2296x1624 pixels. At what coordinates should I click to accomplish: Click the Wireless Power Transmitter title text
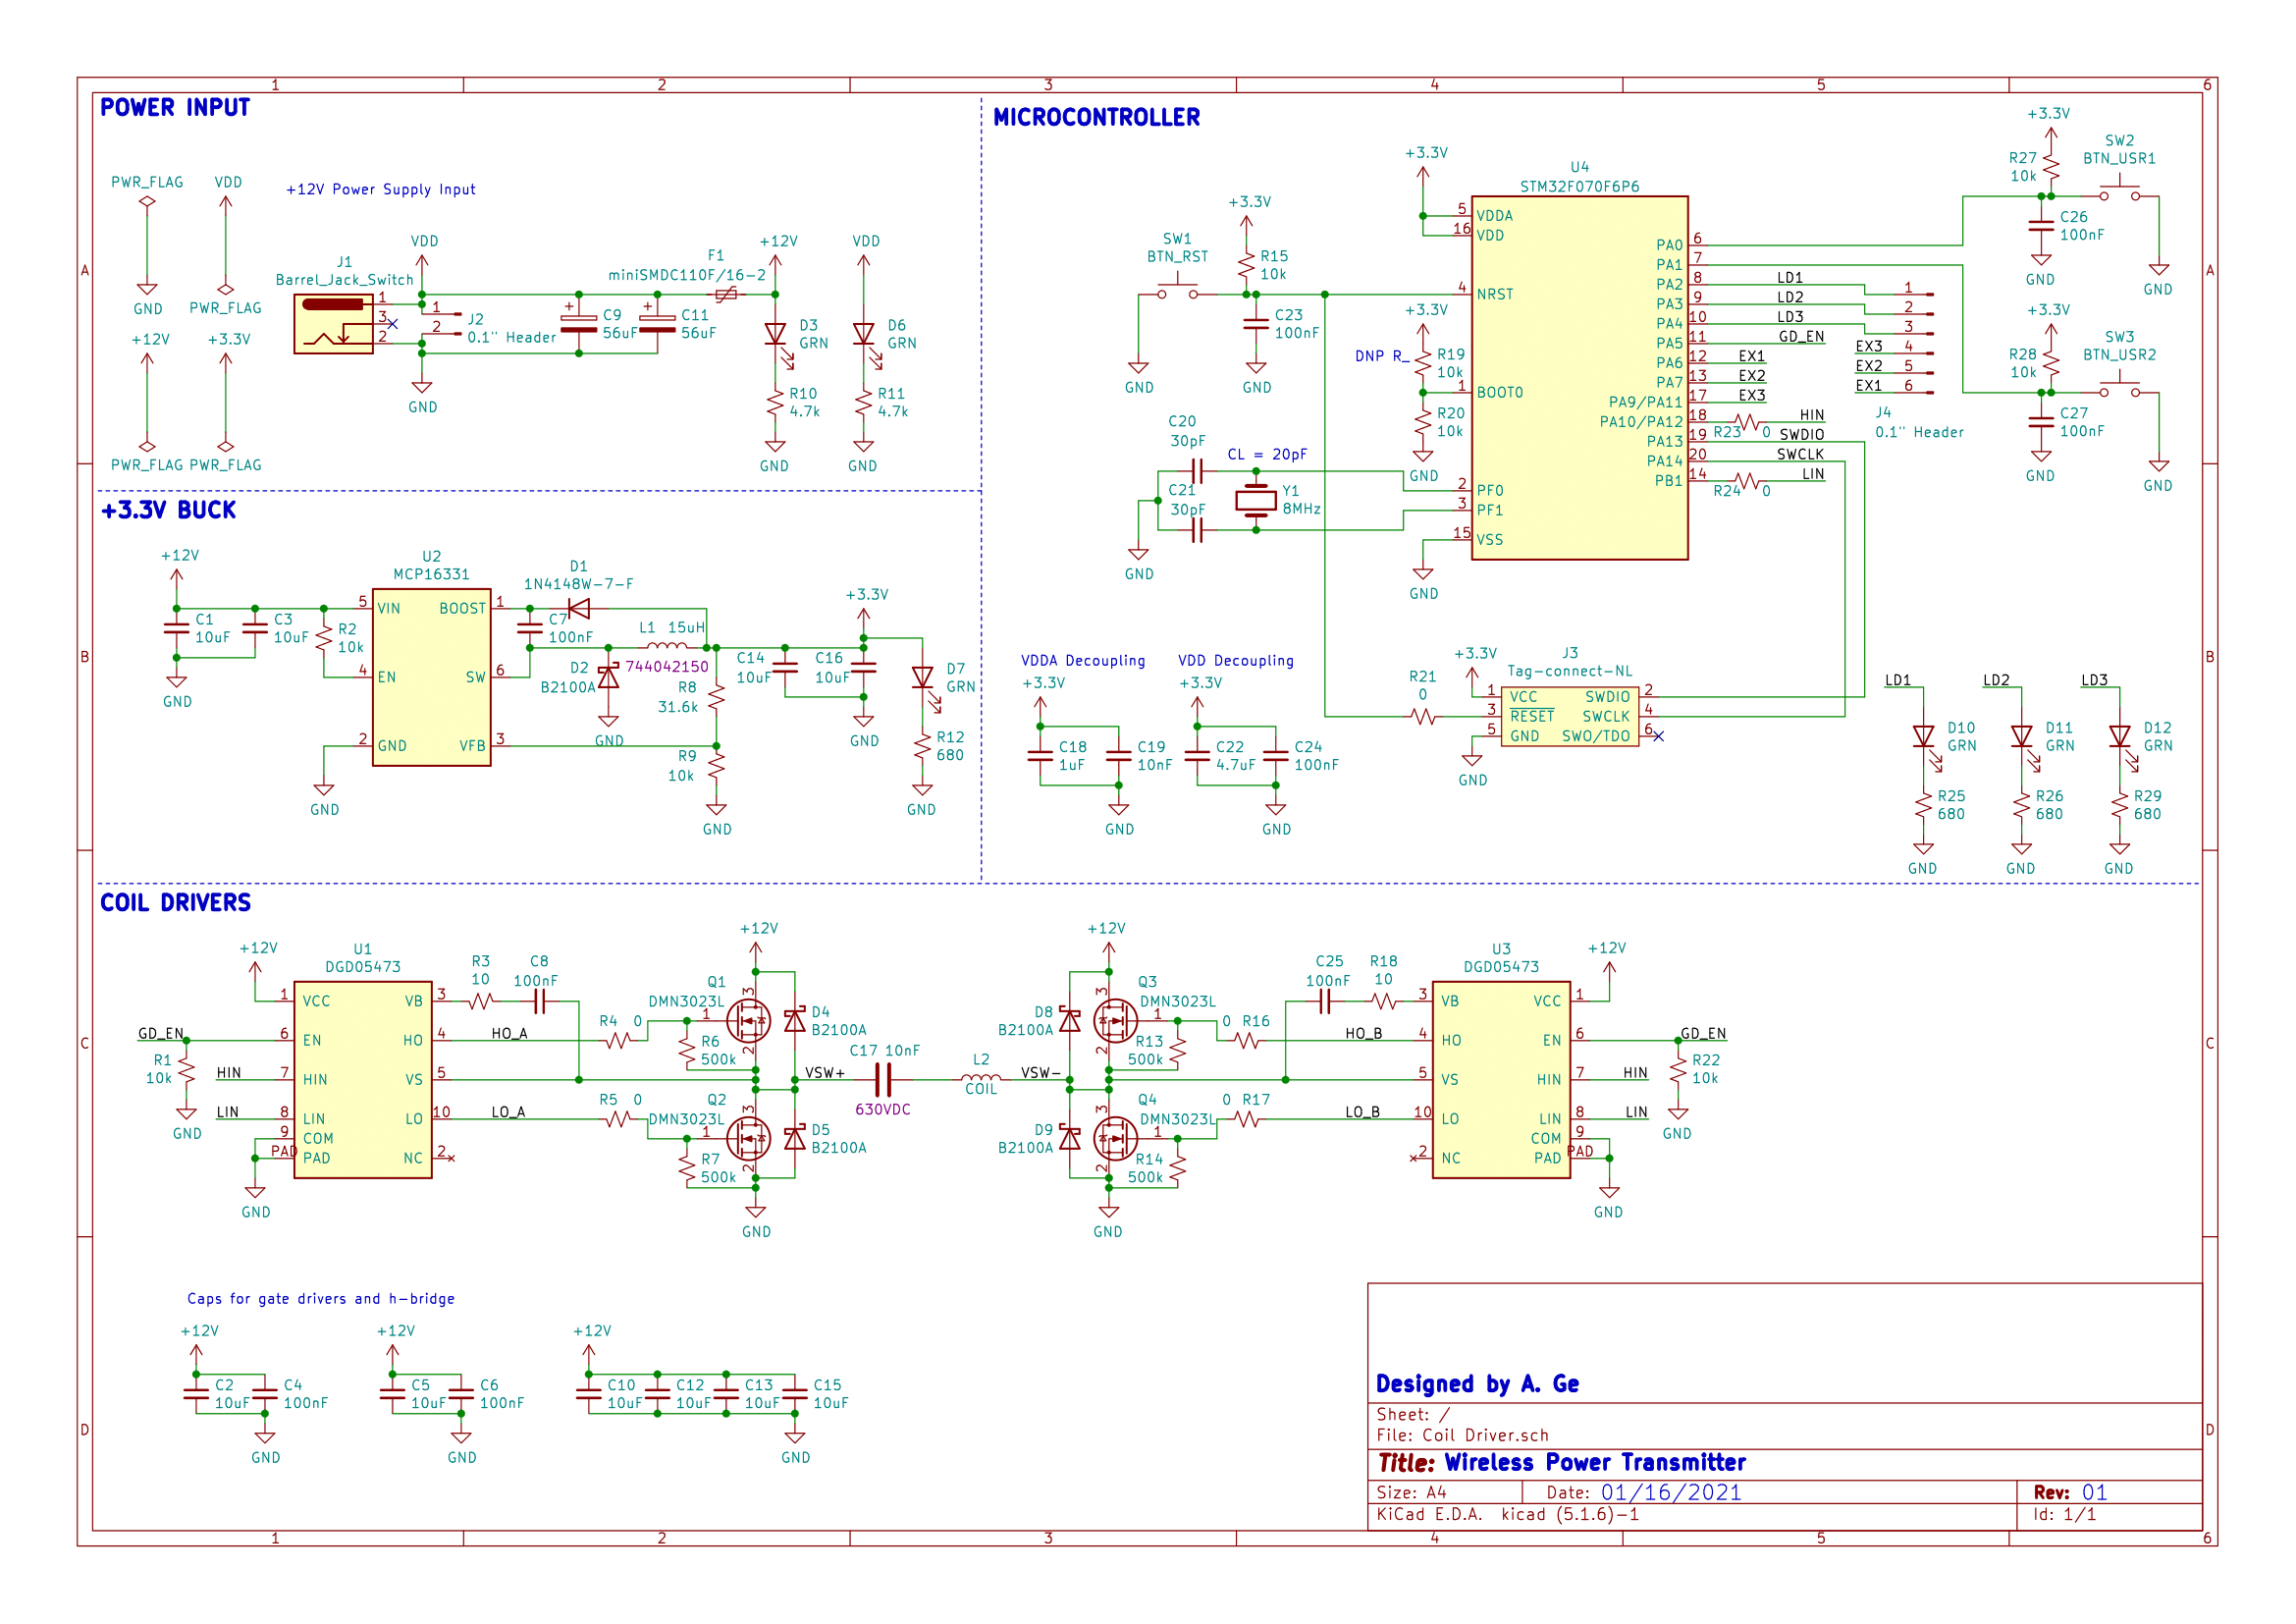(x=1595, y=1462)
